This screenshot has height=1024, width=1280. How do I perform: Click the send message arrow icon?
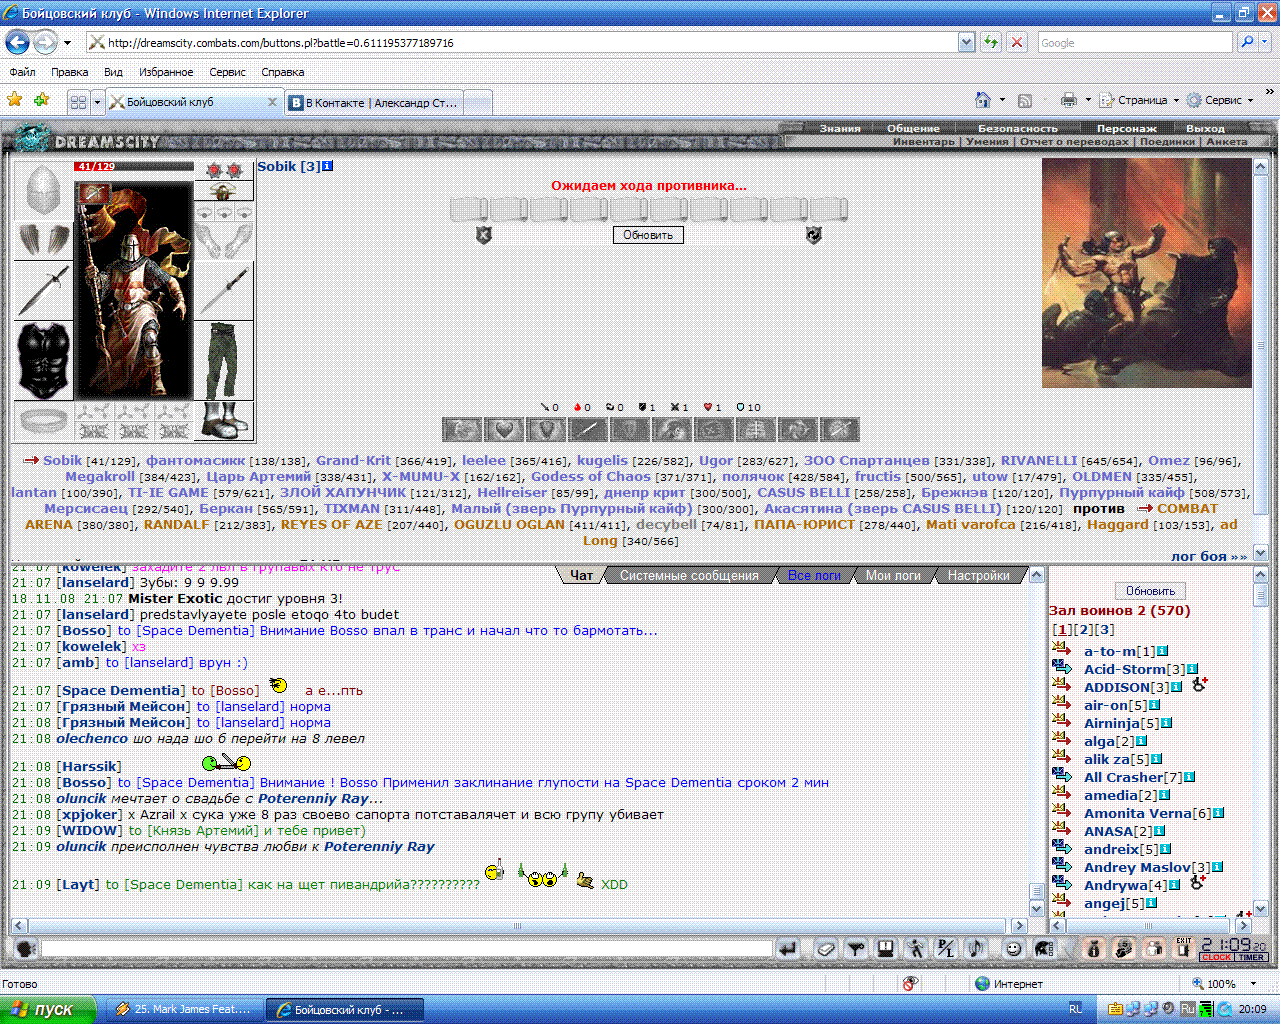point(788,949)
